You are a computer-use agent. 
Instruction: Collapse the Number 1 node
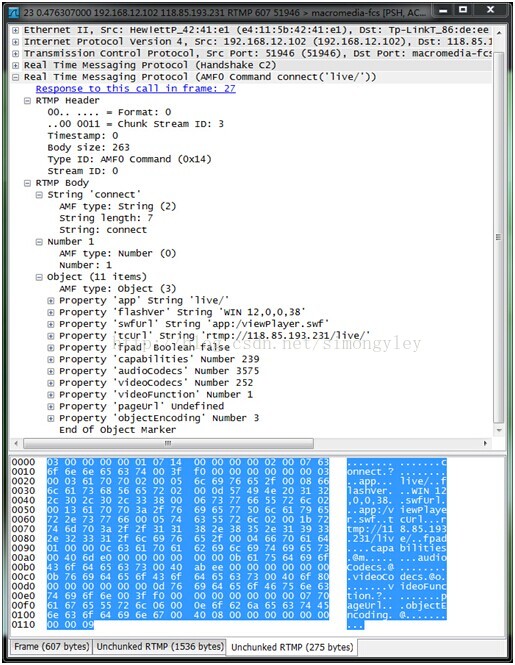point(39,242)
